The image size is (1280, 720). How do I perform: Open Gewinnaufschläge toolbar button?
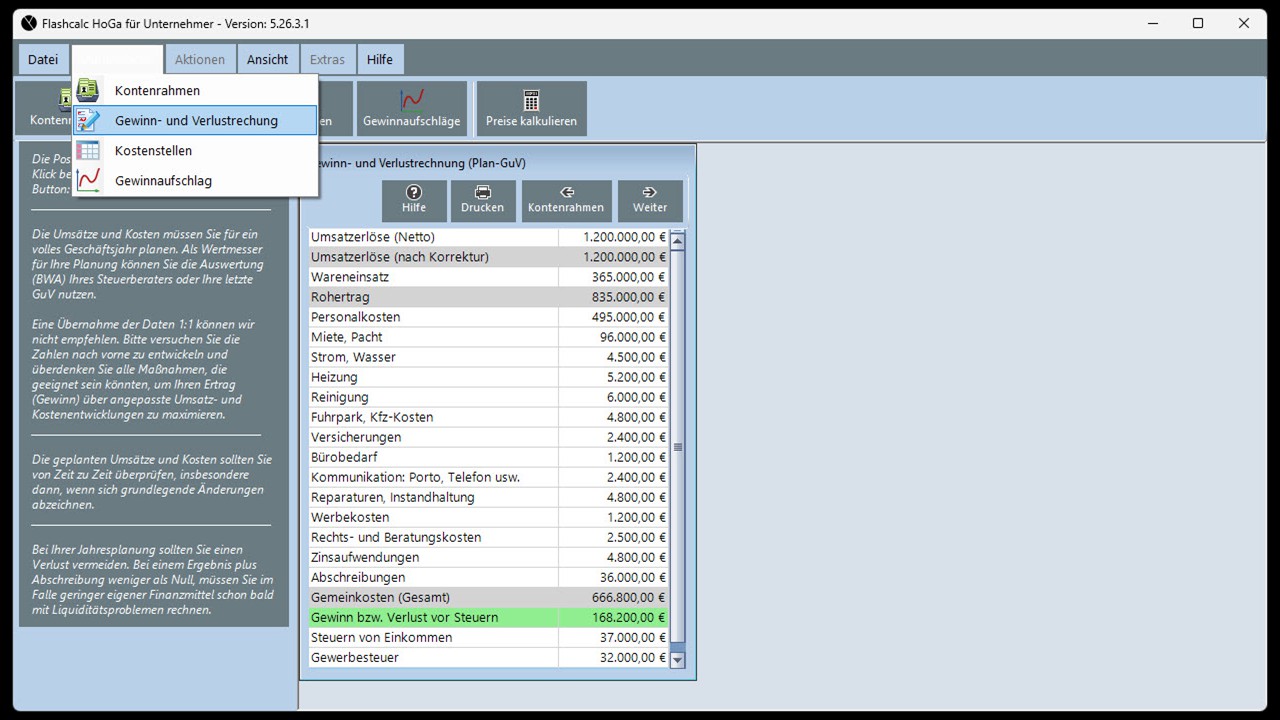click(x=412, y=109)
